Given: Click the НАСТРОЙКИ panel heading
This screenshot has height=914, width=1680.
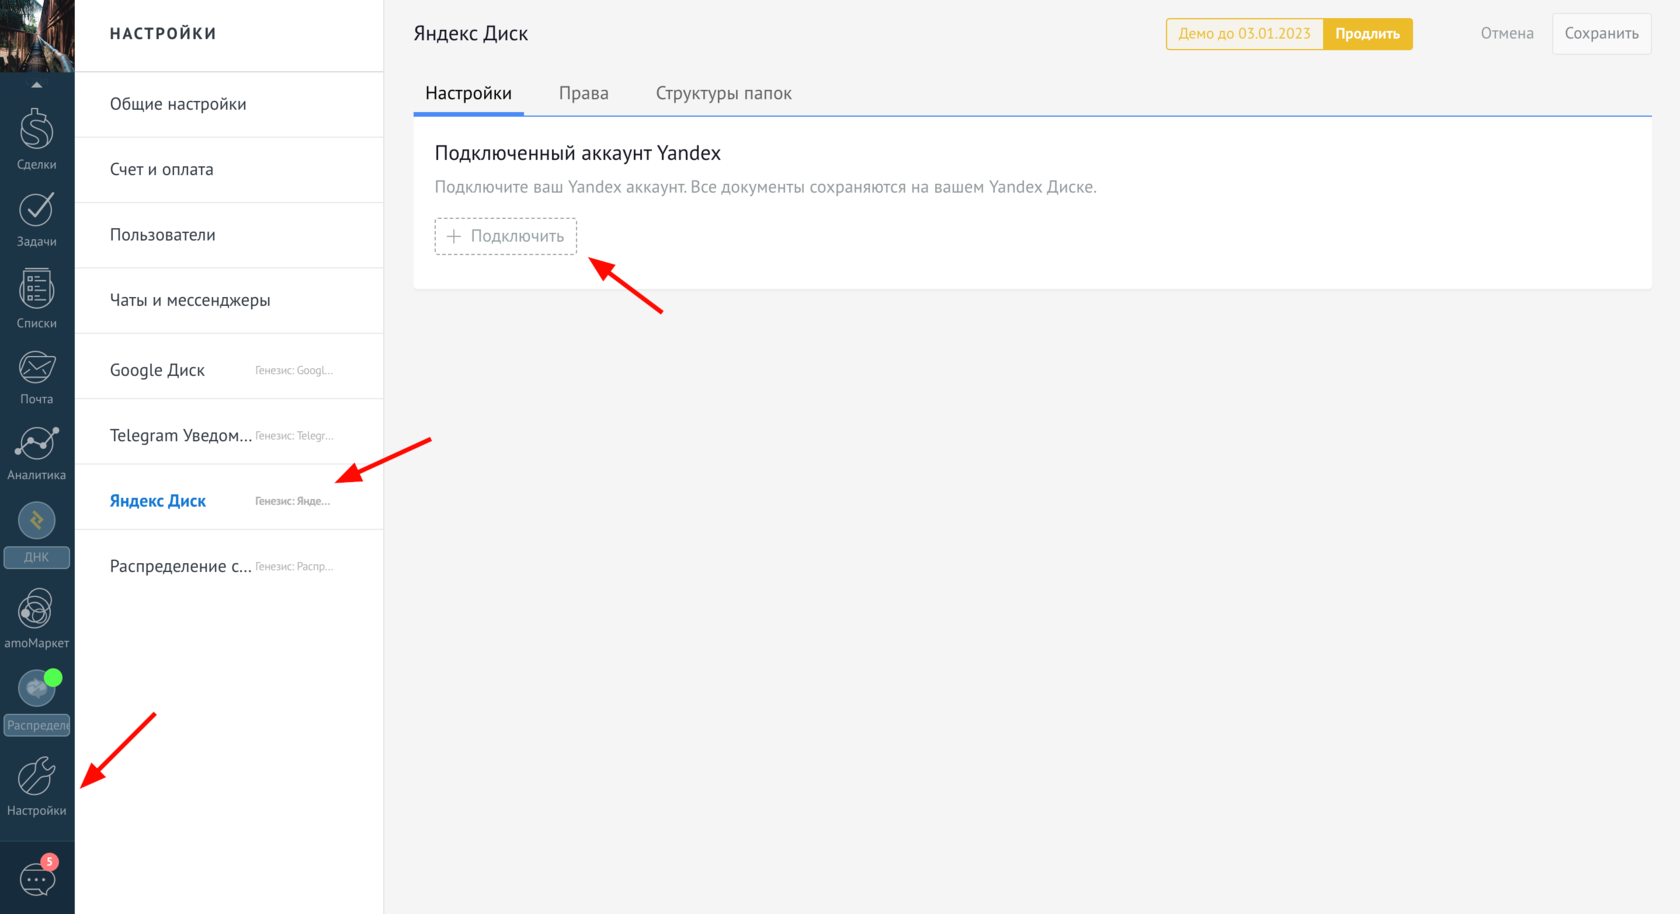Looking at the screenshot, I should click(x=163, y=33).
